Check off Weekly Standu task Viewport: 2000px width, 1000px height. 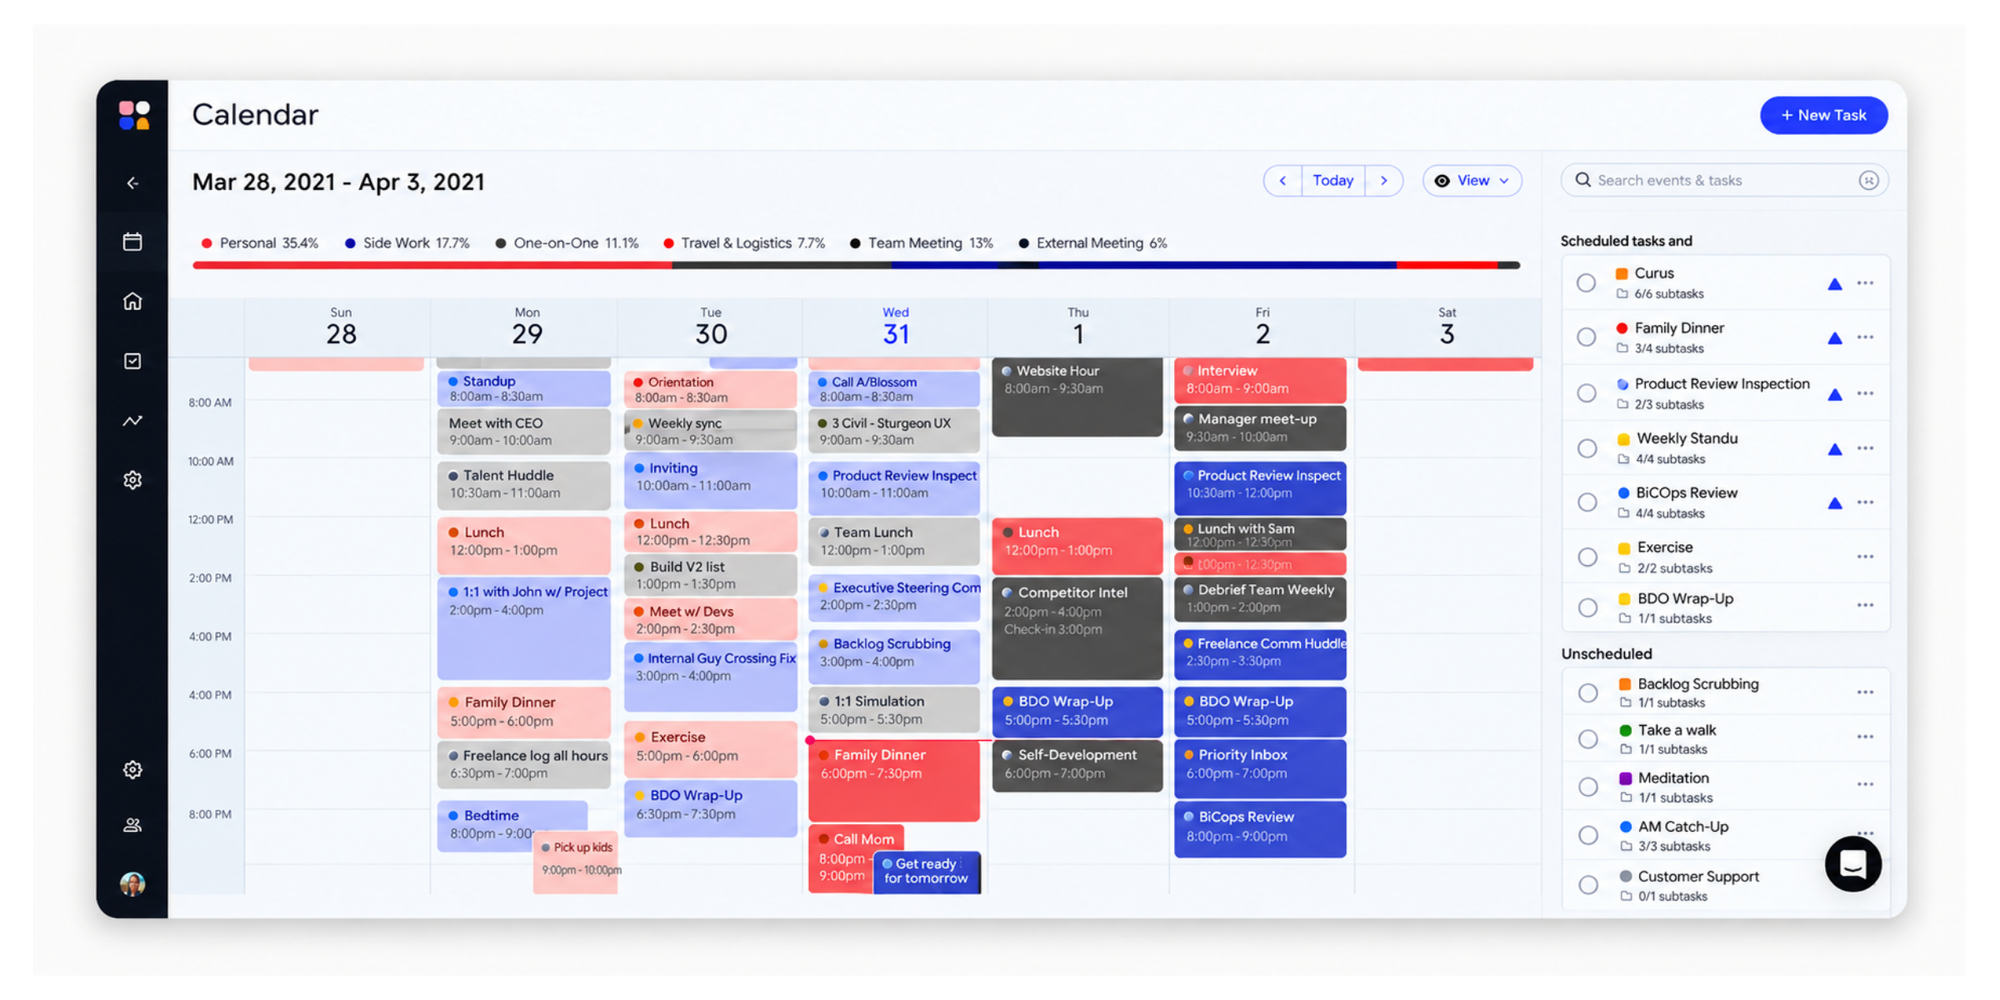tap(1586, 448)
